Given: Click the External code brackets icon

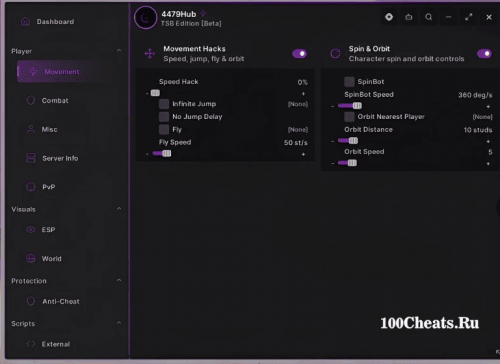Looking at the screenshot, I should [x=31, y=344].
